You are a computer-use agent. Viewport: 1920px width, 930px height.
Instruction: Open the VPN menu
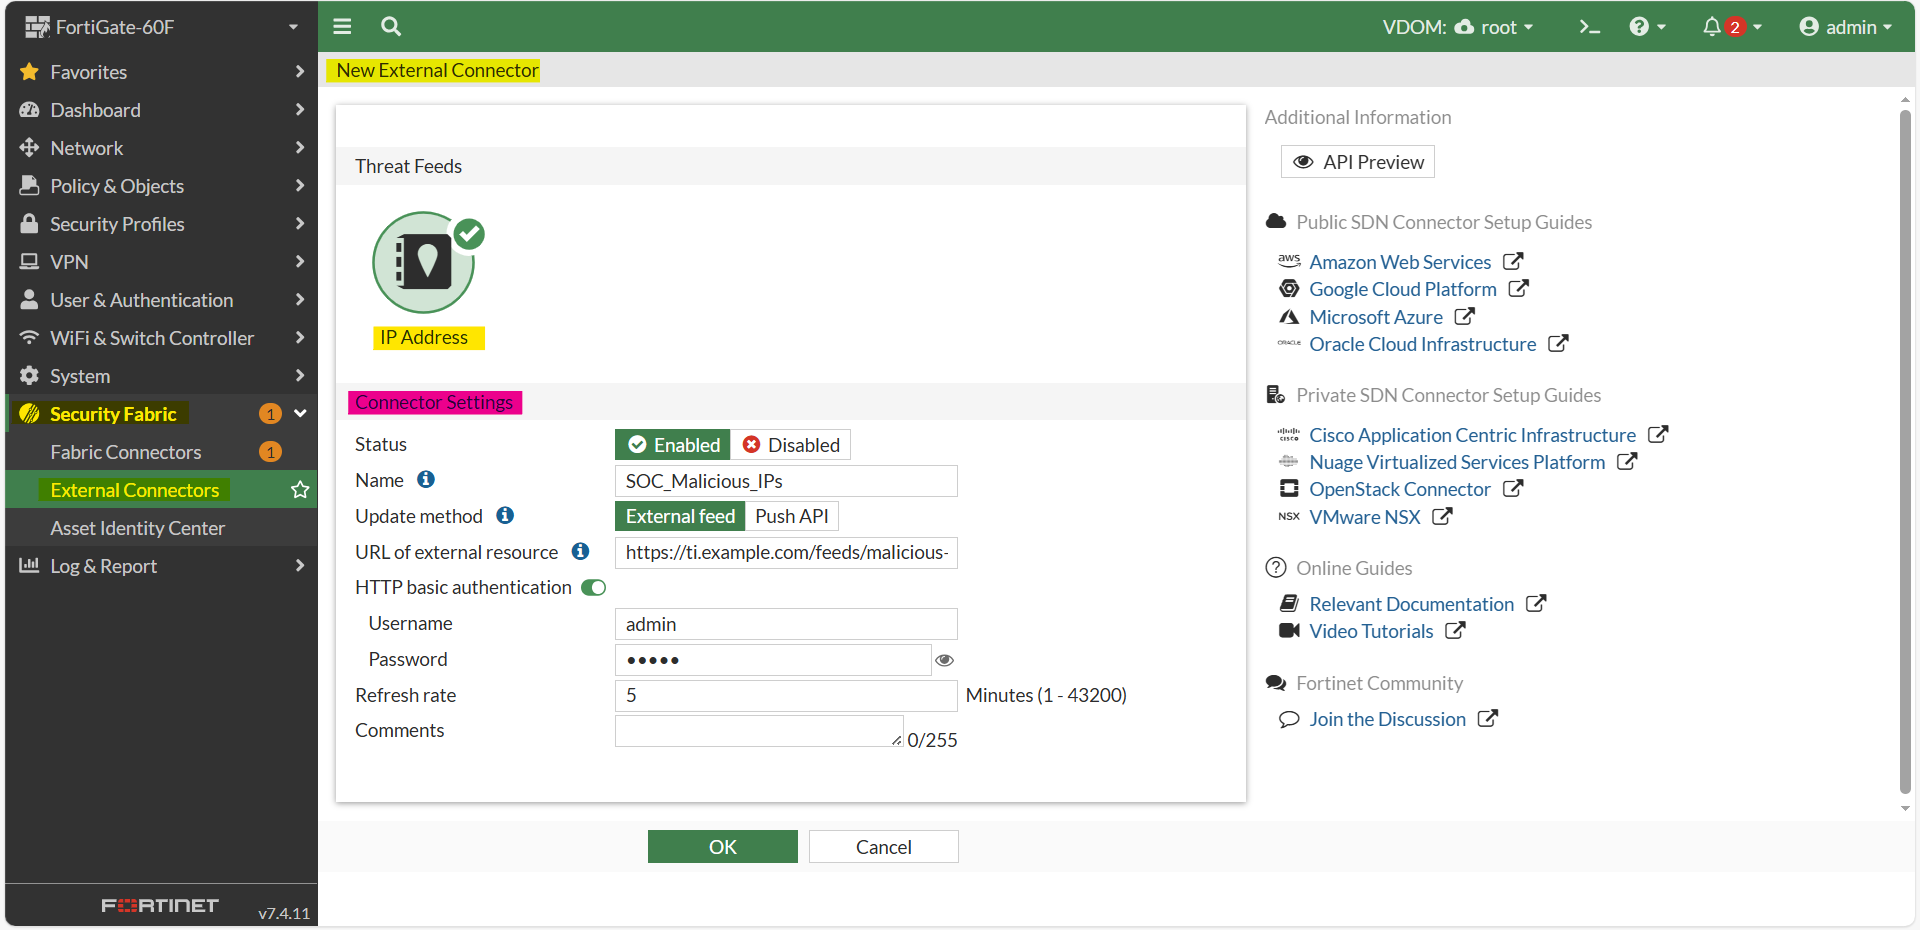(161, 262)
